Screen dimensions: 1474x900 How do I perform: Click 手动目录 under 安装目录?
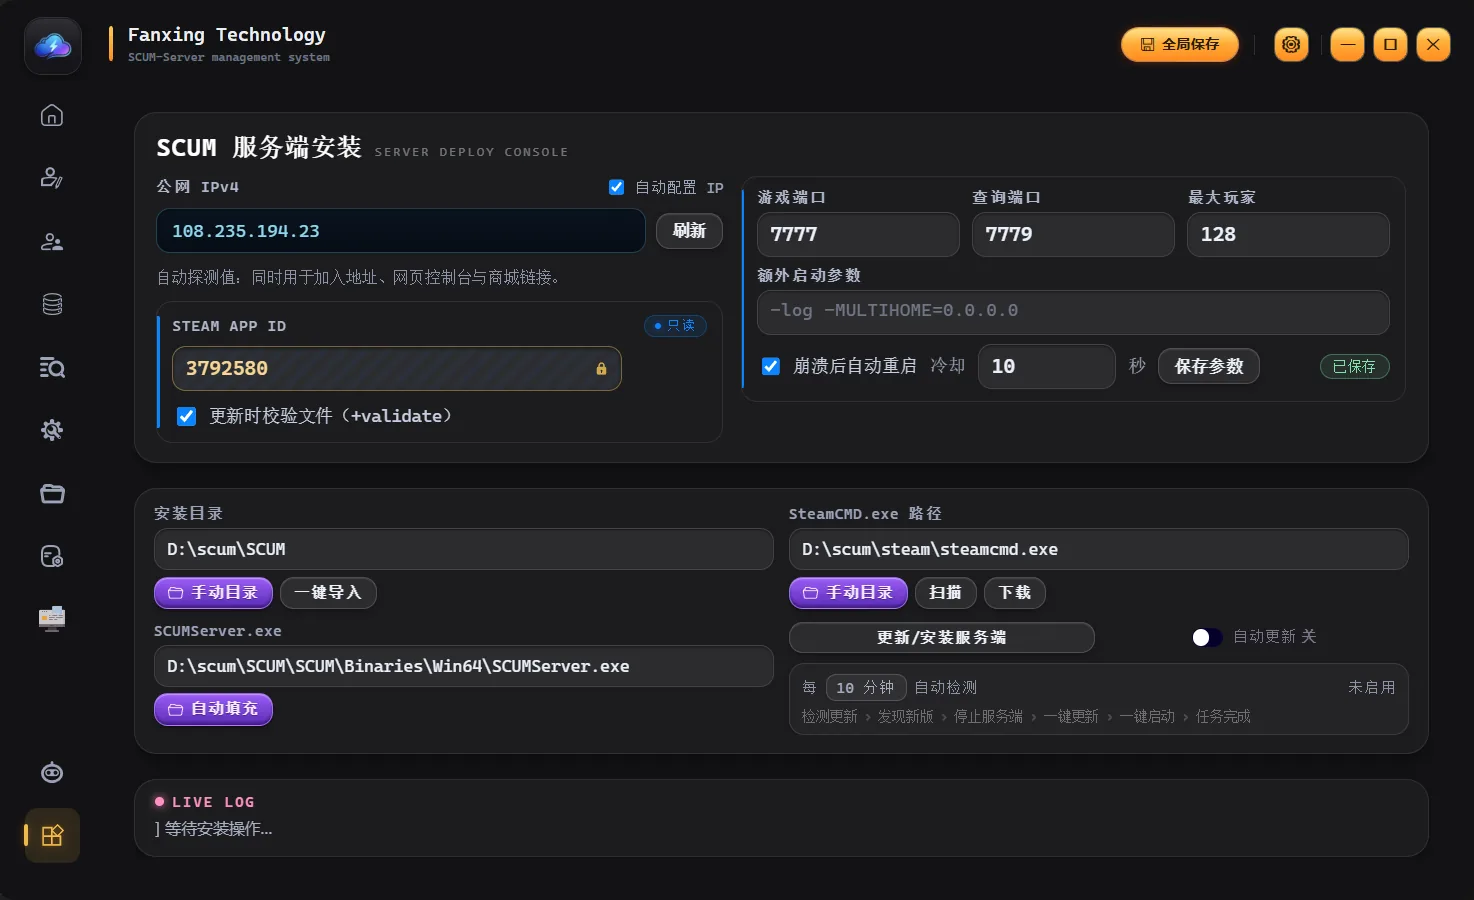click(213, 593)
